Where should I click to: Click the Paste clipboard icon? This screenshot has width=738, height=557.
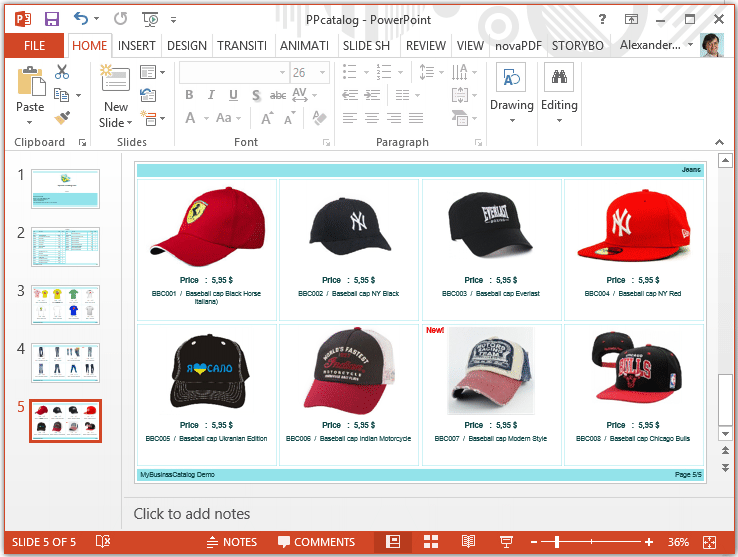pos(31,81)
